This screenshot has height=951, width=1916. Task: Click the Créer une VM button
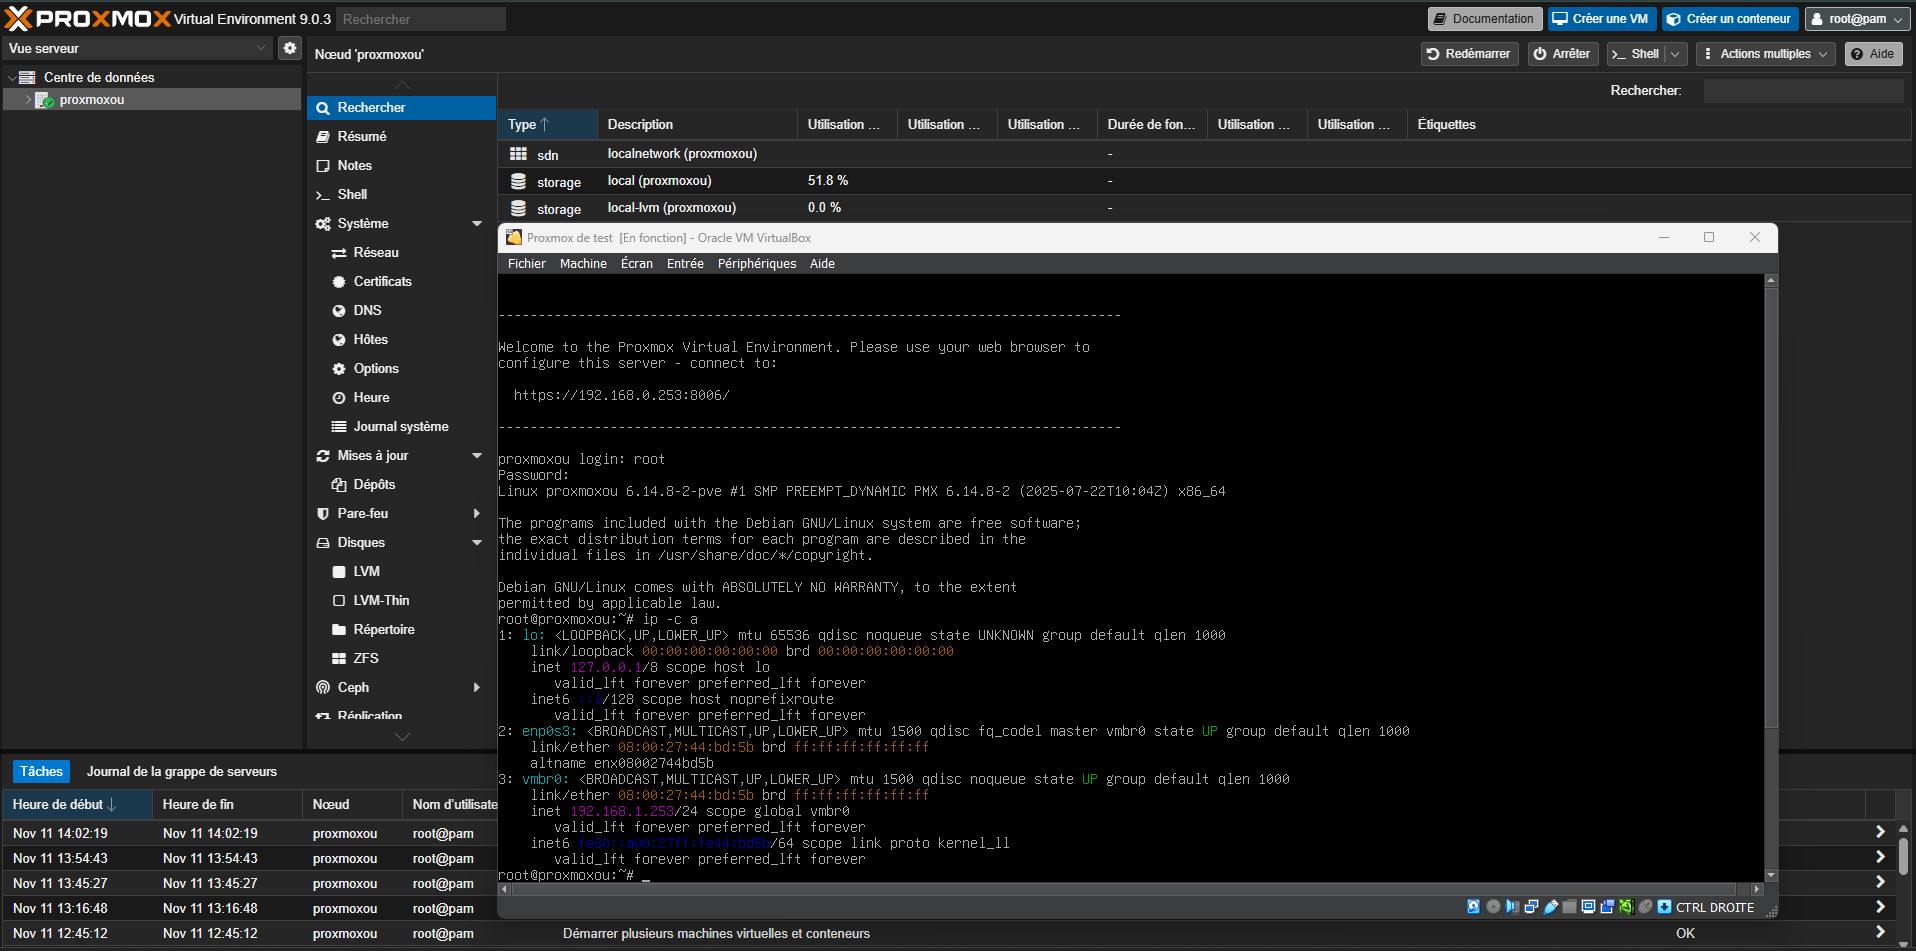[1600, 19]
